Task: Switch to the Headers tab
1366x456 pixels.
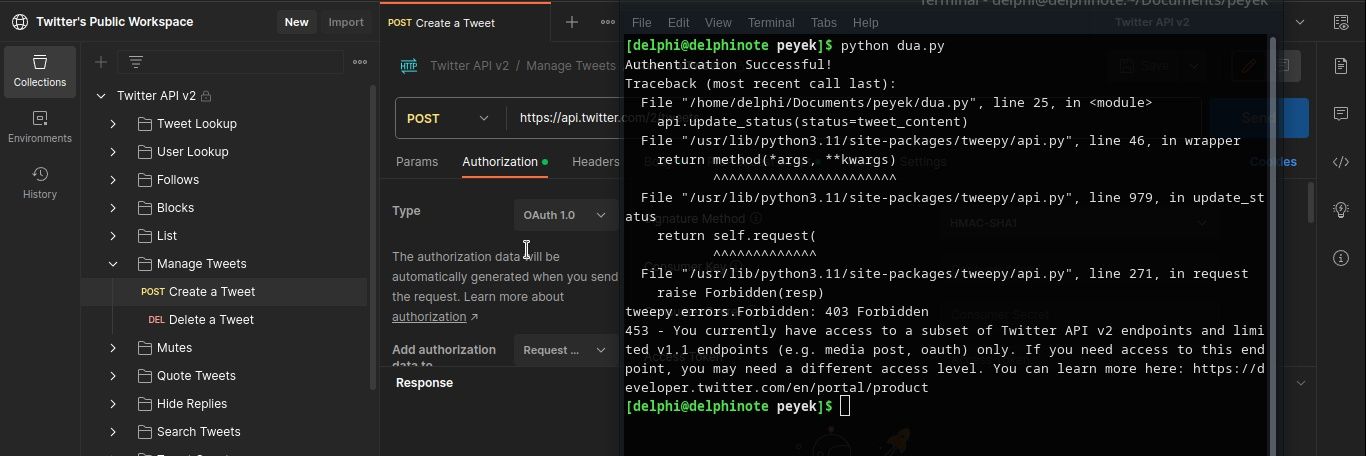Action: tap(596, 161)
